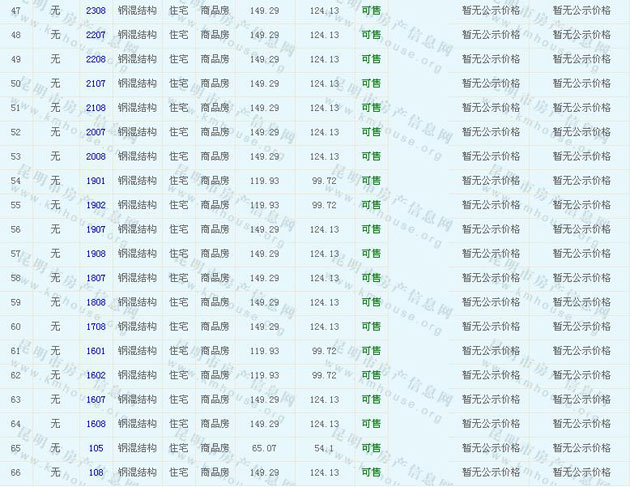Click 钢混结构 cell in row 56
This screenshot has height=487, width=630.
point(137,229)
